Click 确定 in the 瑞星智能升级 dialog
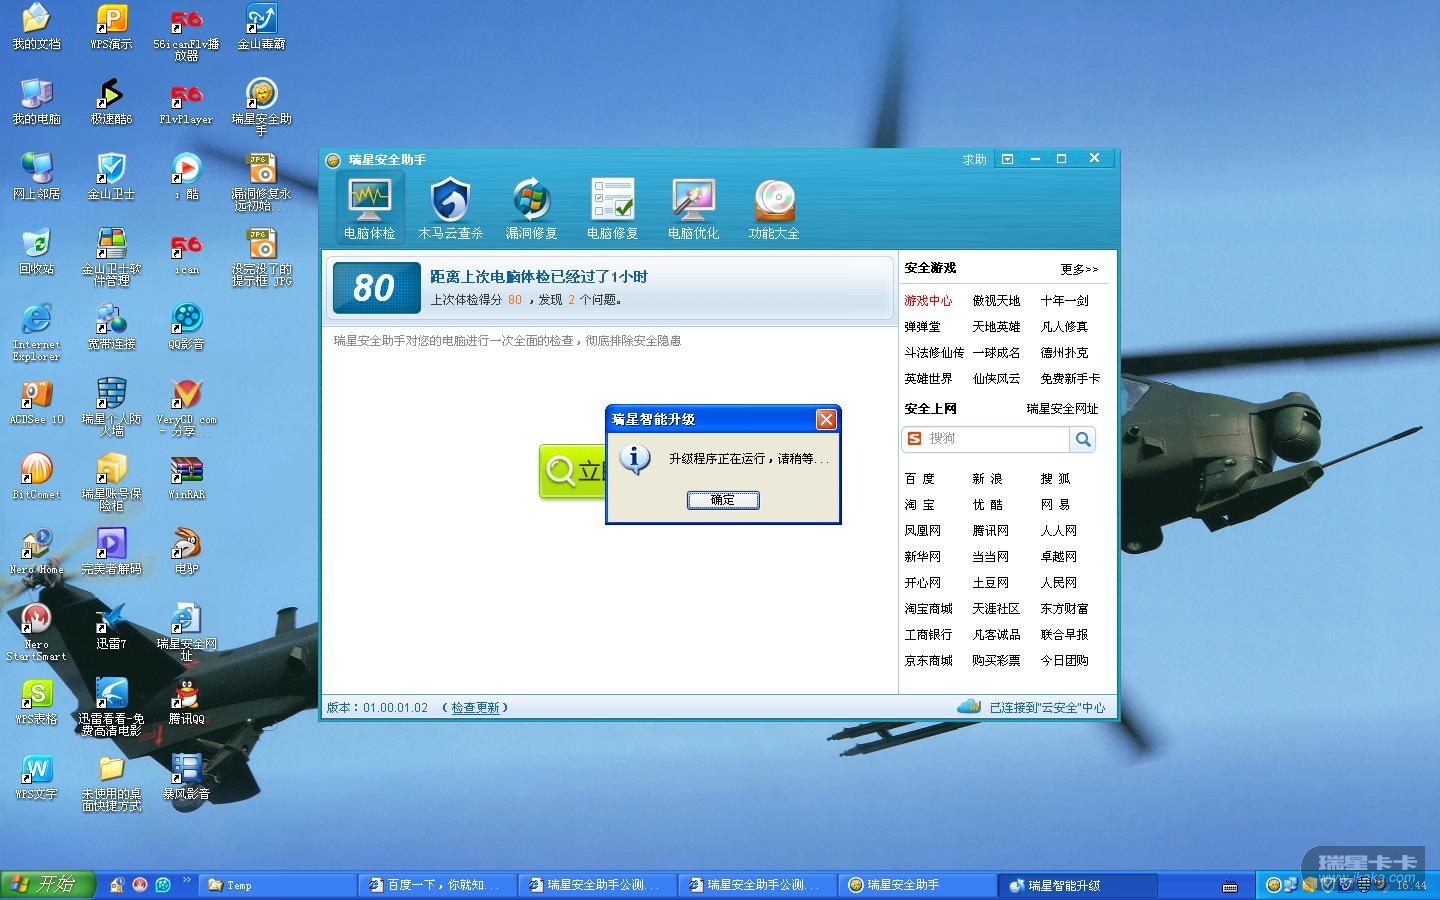This screenshot has width=1440, height=900. [723, 500]
